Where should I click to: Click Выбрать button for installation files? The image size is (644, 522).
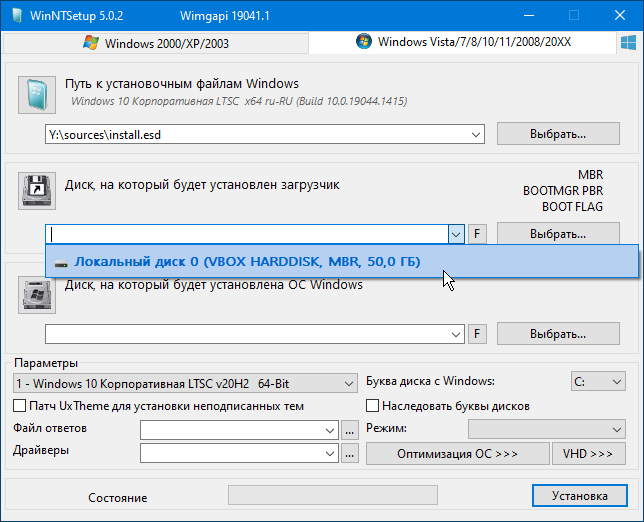tap(558, 133)
